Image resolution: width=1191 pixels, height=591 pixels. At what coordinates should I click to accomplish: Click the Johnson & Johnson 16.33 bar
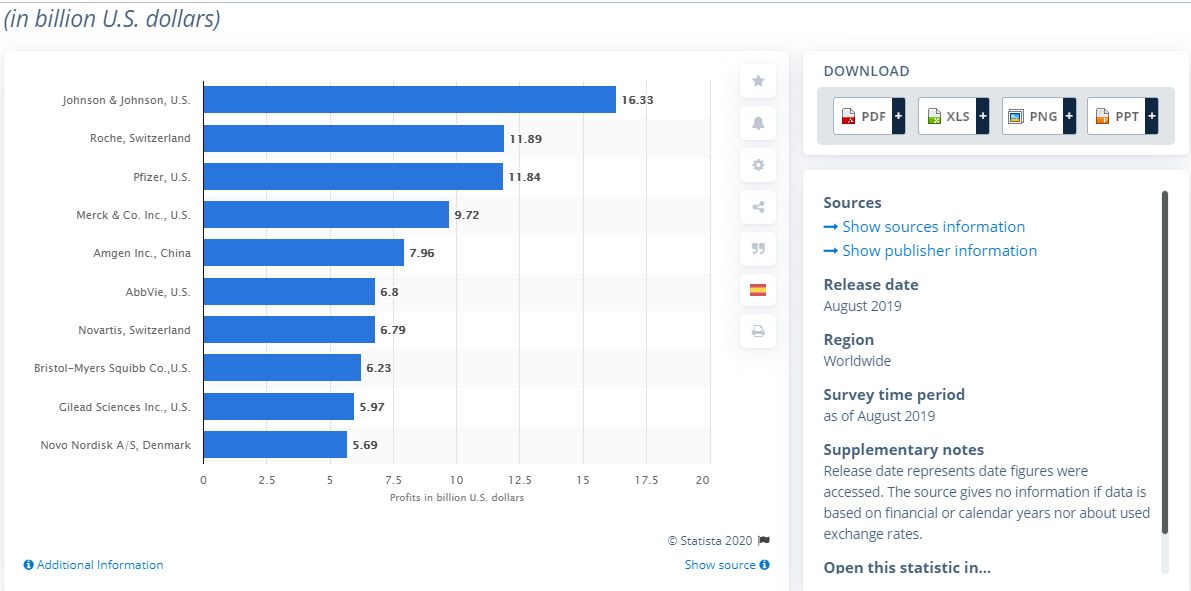pyautogui.click(x=409, y=100)
